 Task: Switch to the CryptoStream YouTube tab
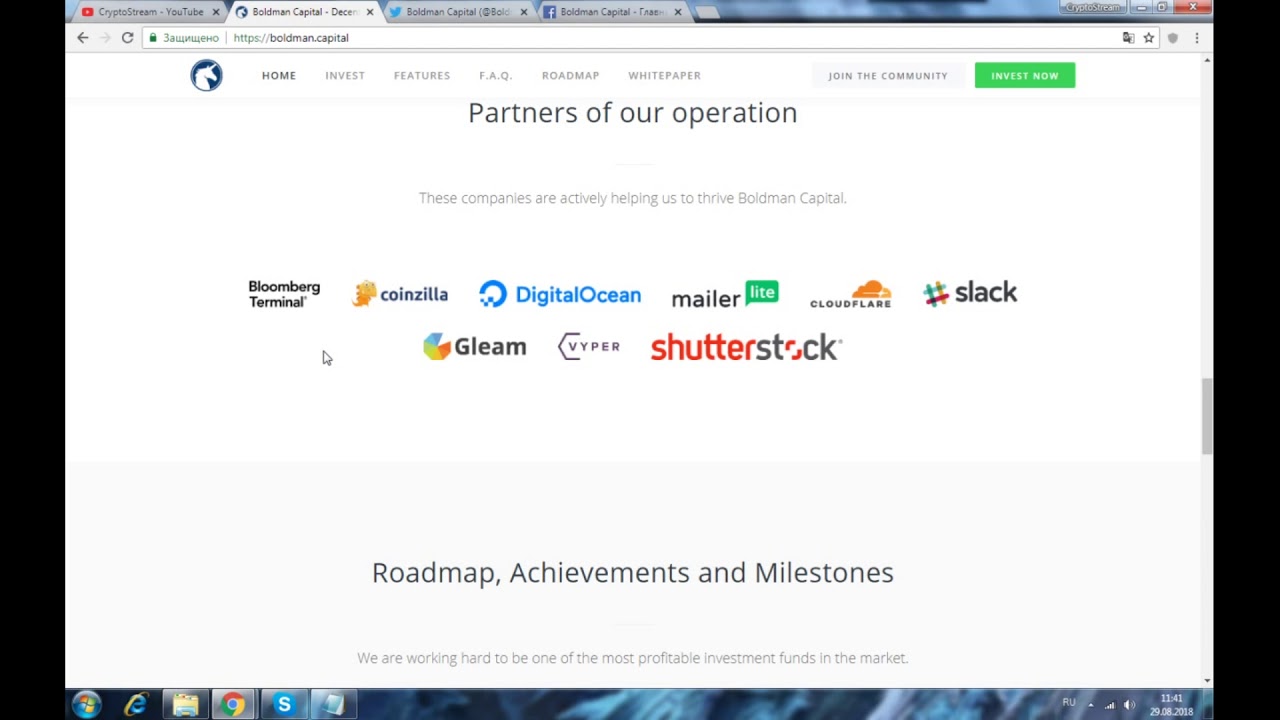click(150, 12)
